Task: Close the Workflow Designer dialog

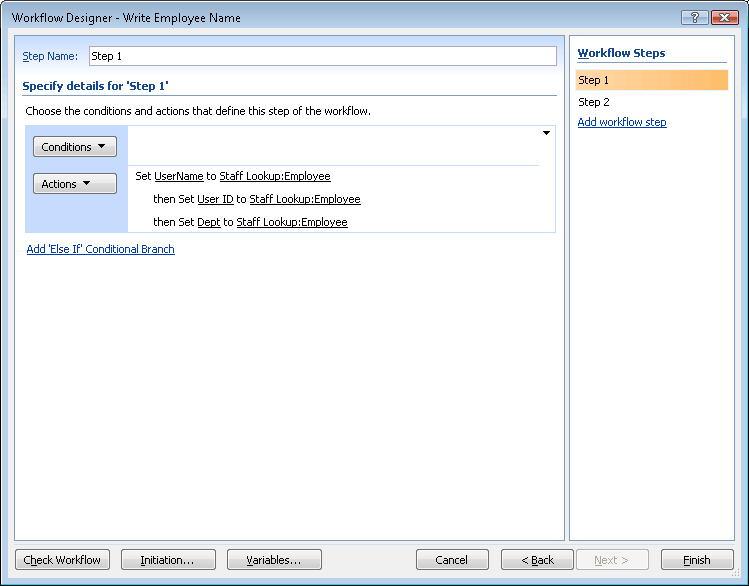Action: click(x=725, y=17)
